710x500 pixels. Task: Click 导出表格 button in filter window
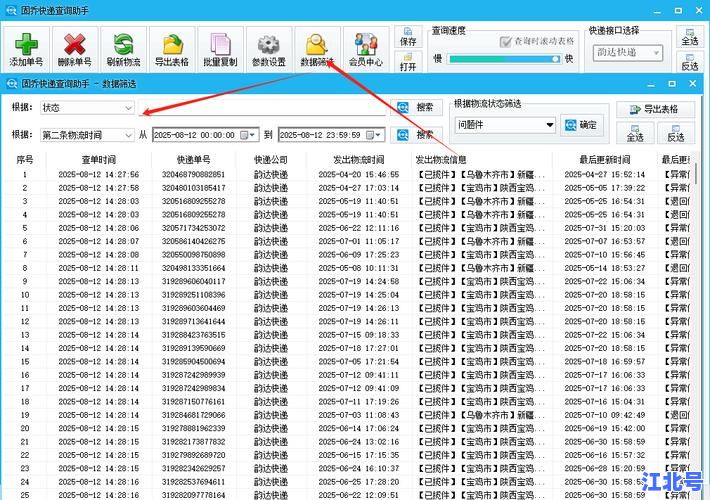point(655,109)
